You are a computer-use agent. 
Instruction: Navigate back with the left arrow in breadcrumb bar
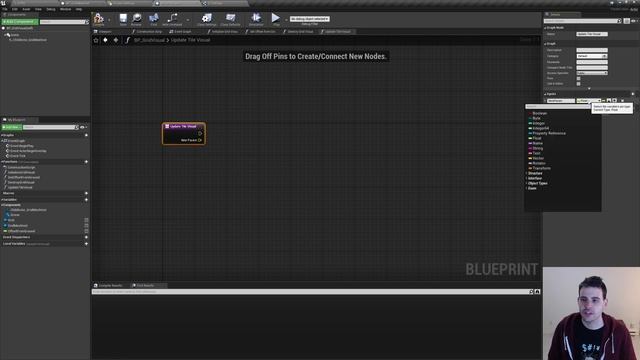pyautogui.click(x=105, y=40)
